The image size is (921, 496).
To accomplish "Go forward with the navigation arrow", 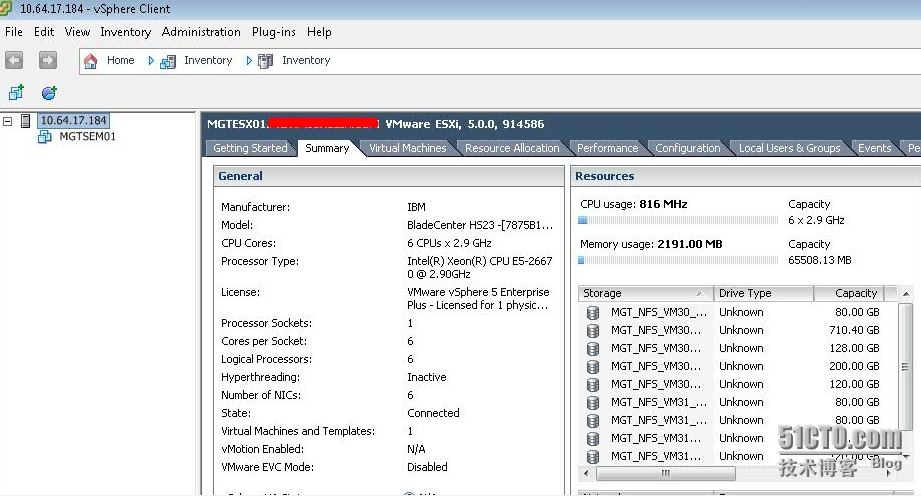I will click(x=48, y=60).
